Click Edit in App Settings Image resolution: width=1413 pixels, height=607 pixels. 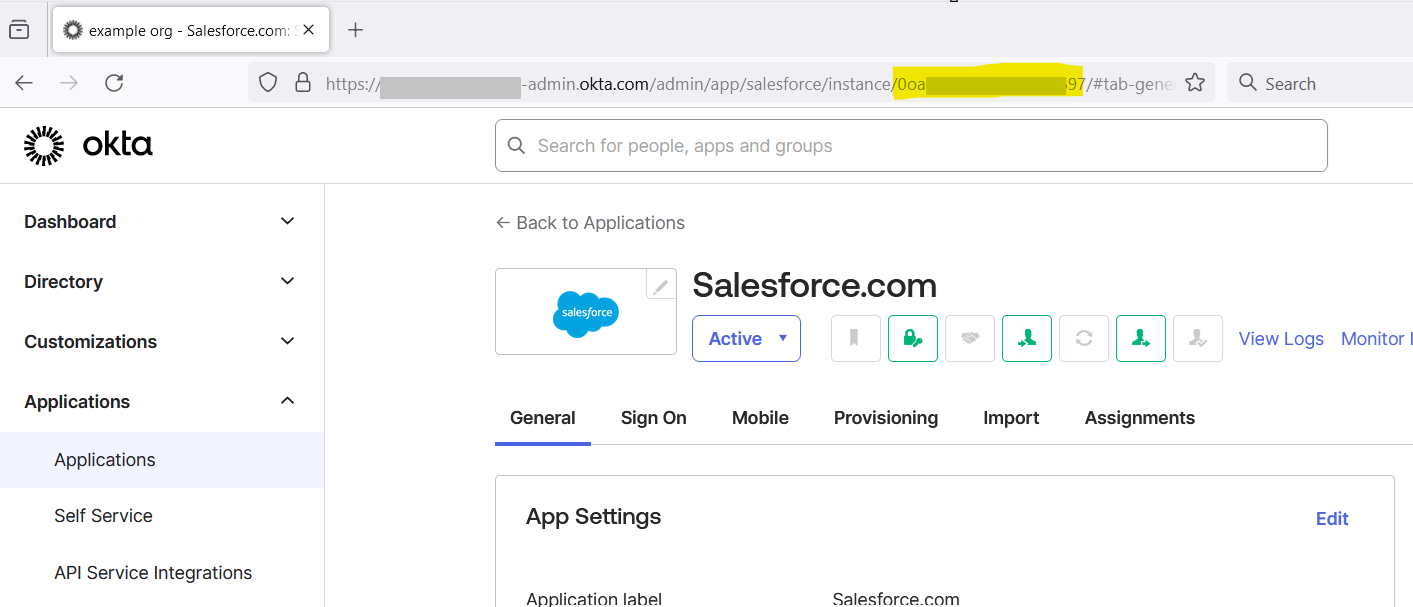click(x=1331, y=518)
